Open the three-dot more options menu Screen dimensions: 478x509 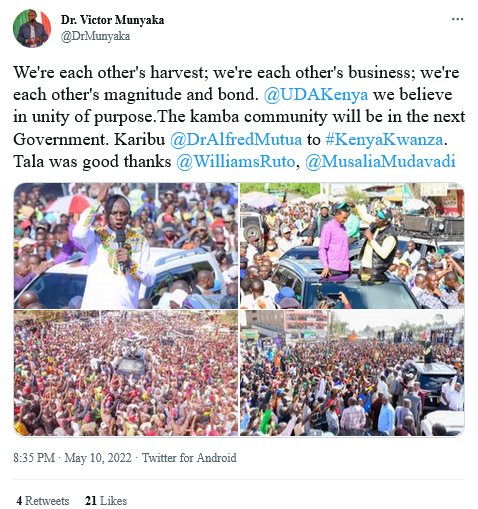point(457,19)
